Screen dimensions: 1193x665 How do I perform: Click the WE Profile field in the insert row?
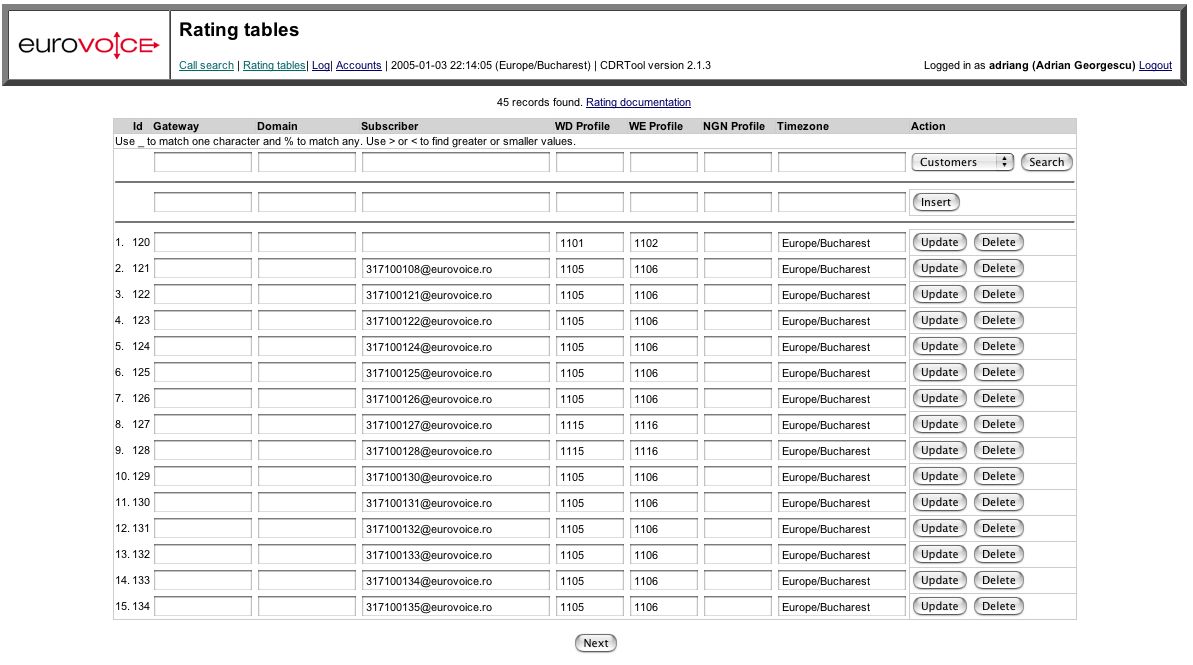(x=663, y=202)
